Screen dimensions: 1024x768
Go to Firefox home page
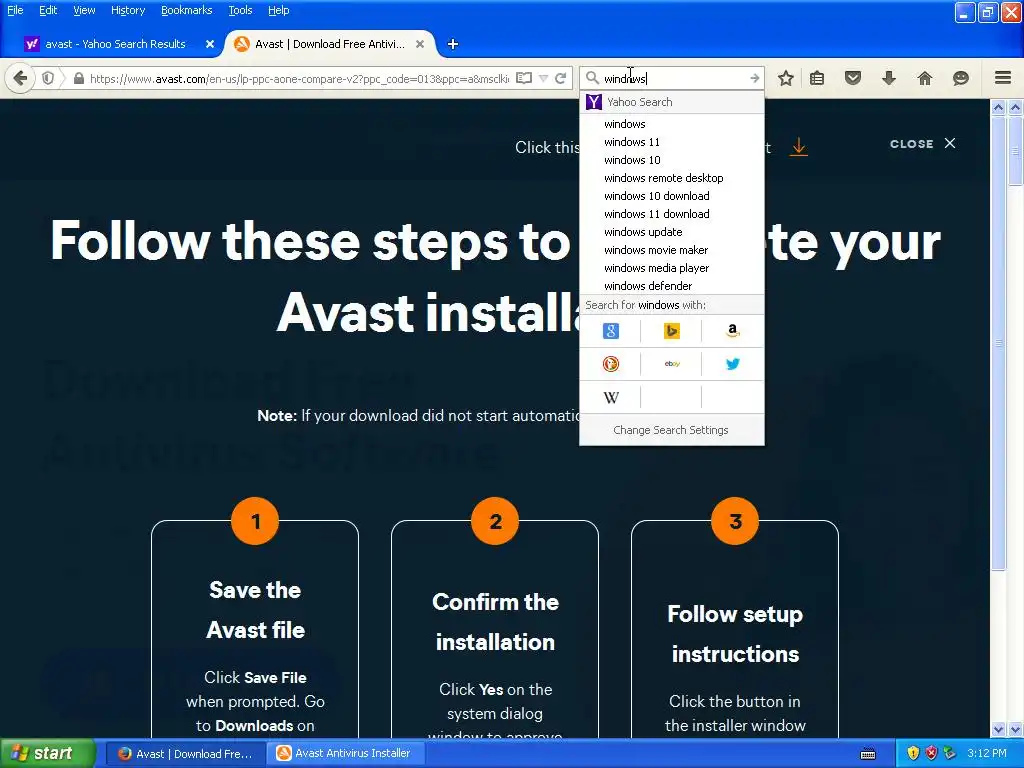pyautogui.click(x=925, y=78)
